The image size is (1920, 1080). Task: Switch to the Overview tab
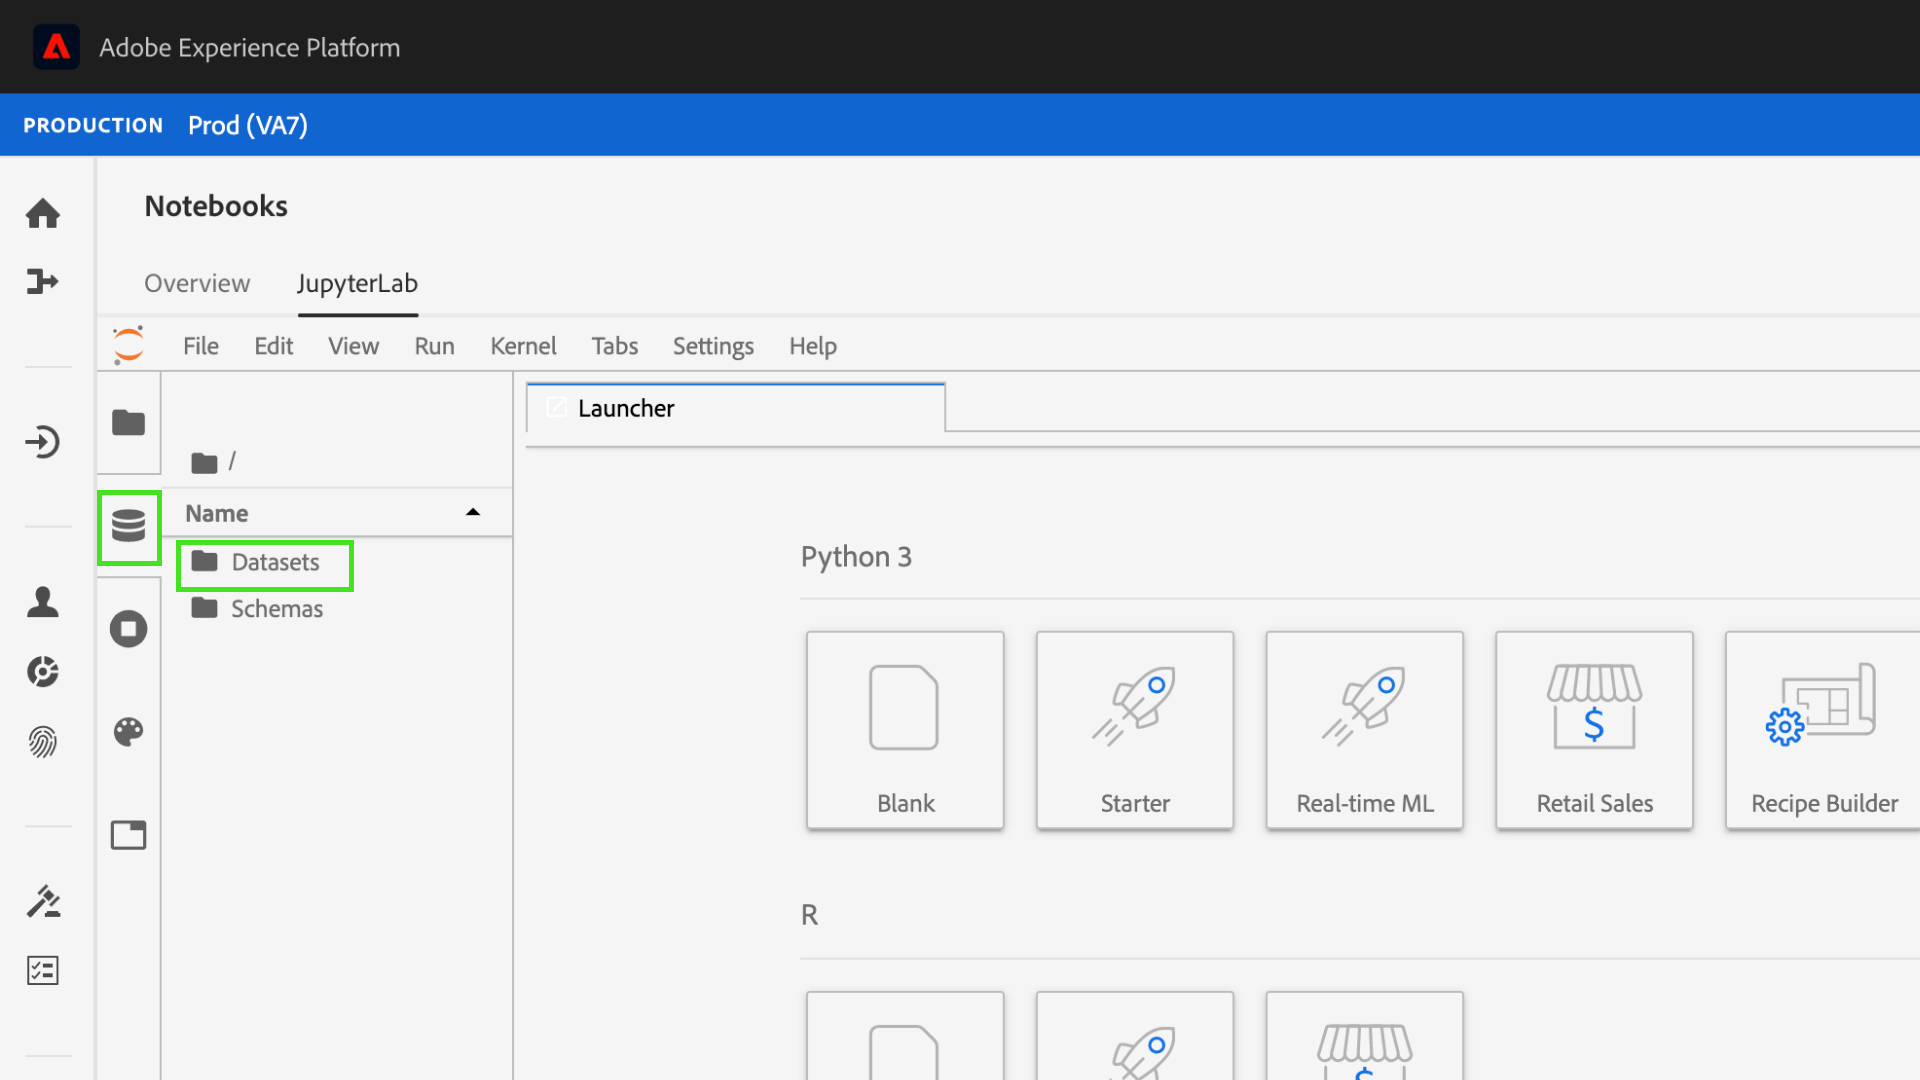point(197,284)
